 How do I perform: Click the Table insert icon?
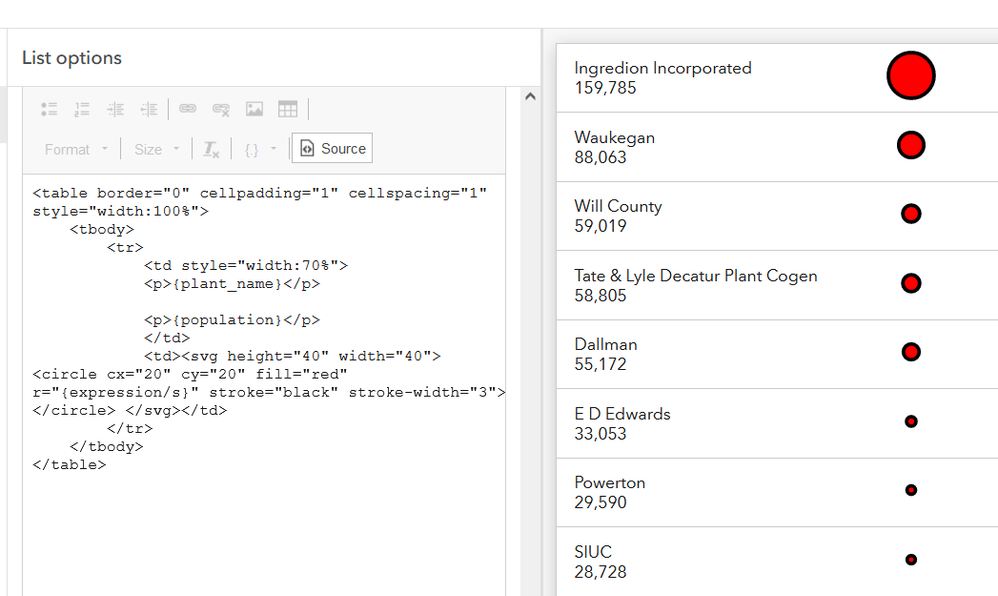click(288, 109)
